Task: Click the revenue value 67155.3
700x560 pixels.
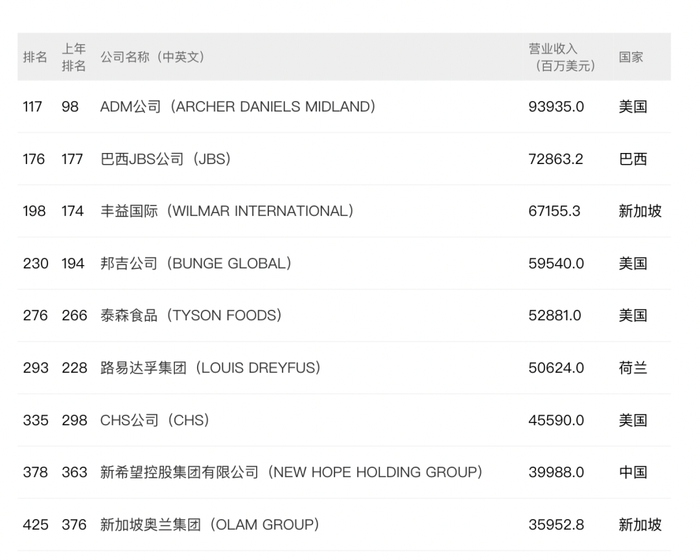Action: 555,211
